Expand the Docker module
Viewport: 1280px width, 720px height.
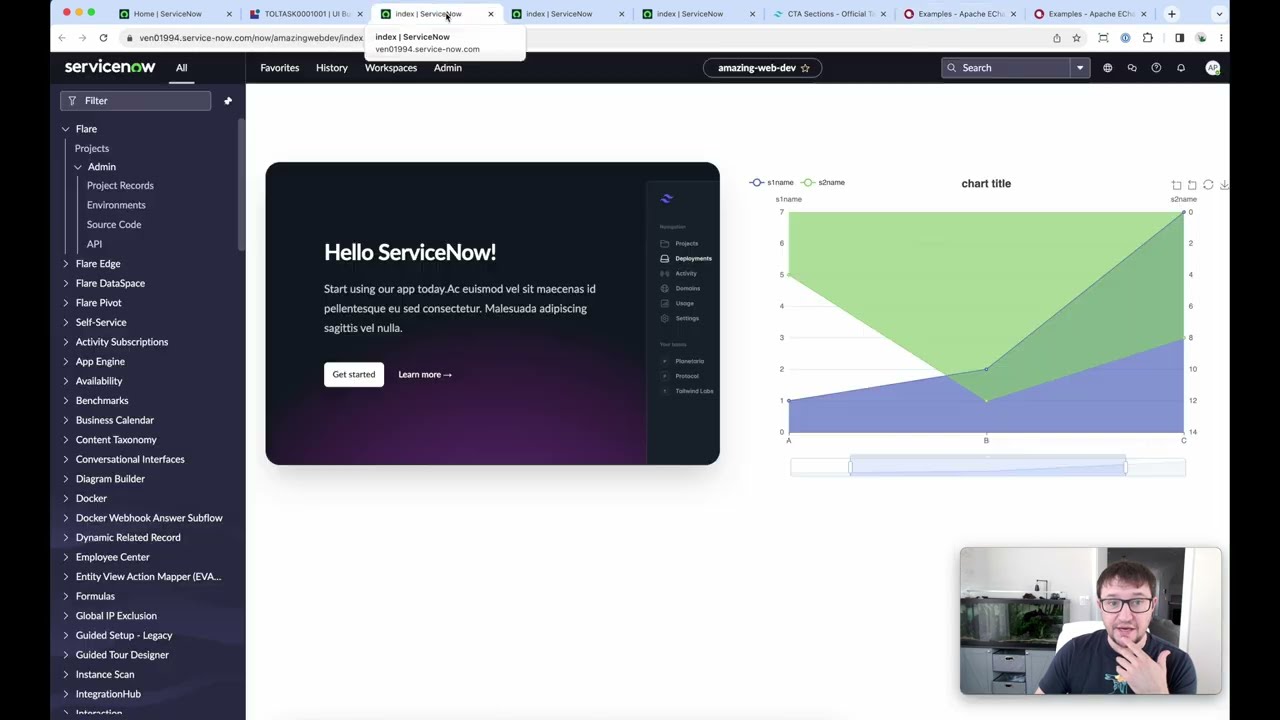pyautogui.click(x=65, y=498)
